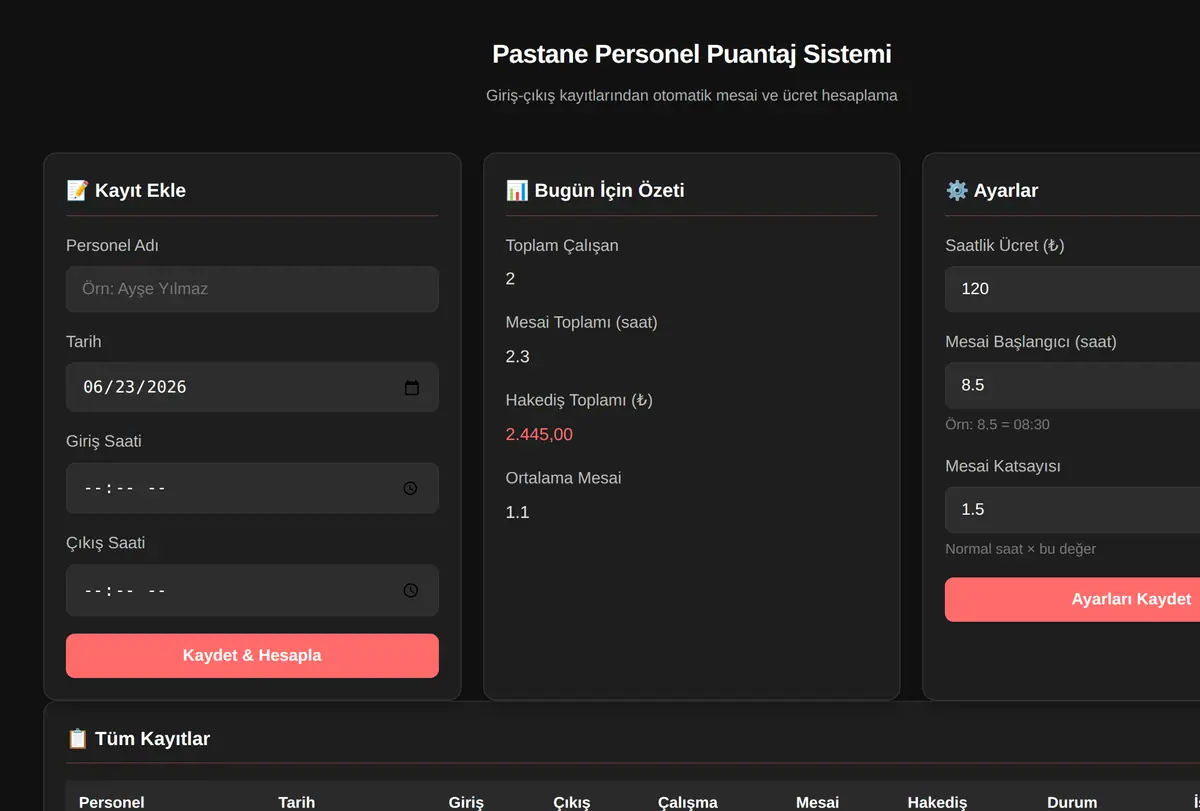Click the Personel column header
1200x811 pixels.
(112, 802)
